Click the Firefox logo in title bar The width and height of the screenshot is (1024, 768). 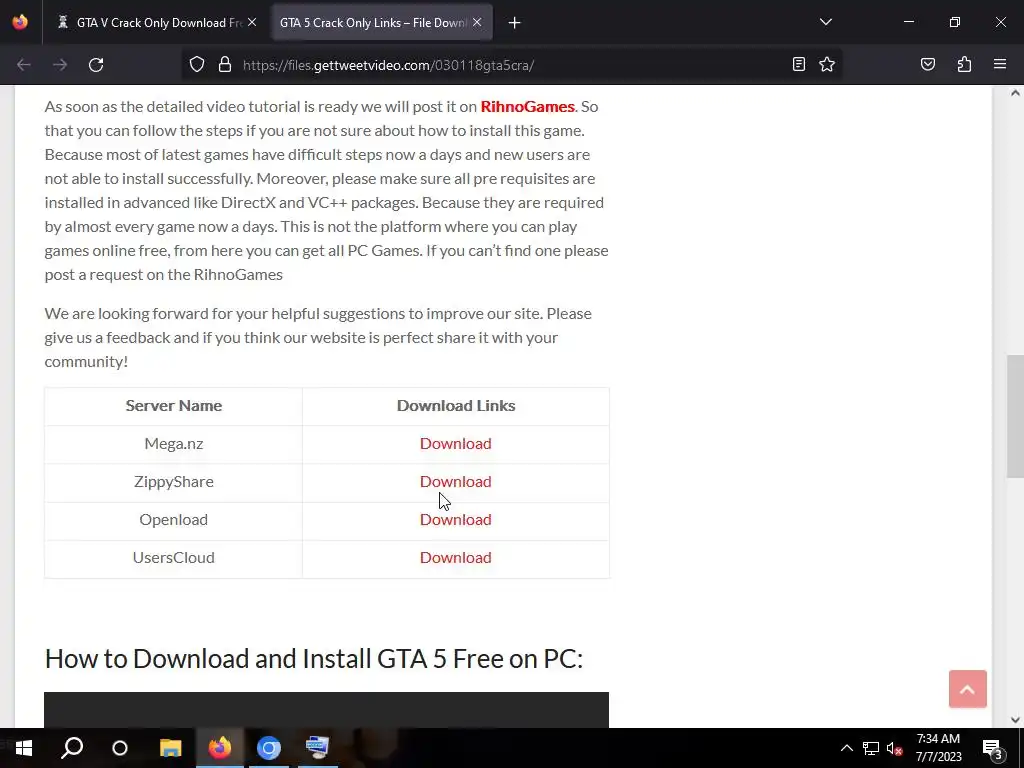(x=20, y=22)
